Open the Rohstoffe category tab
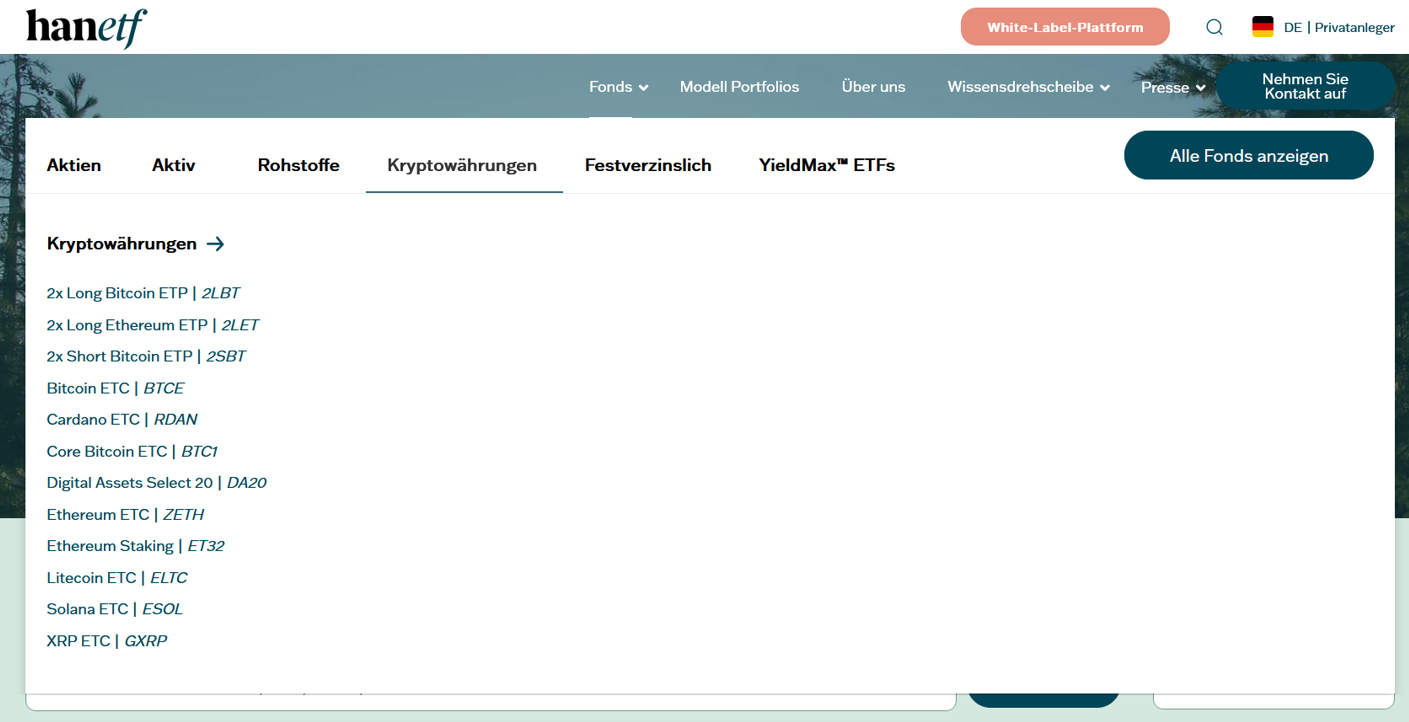 298,165
